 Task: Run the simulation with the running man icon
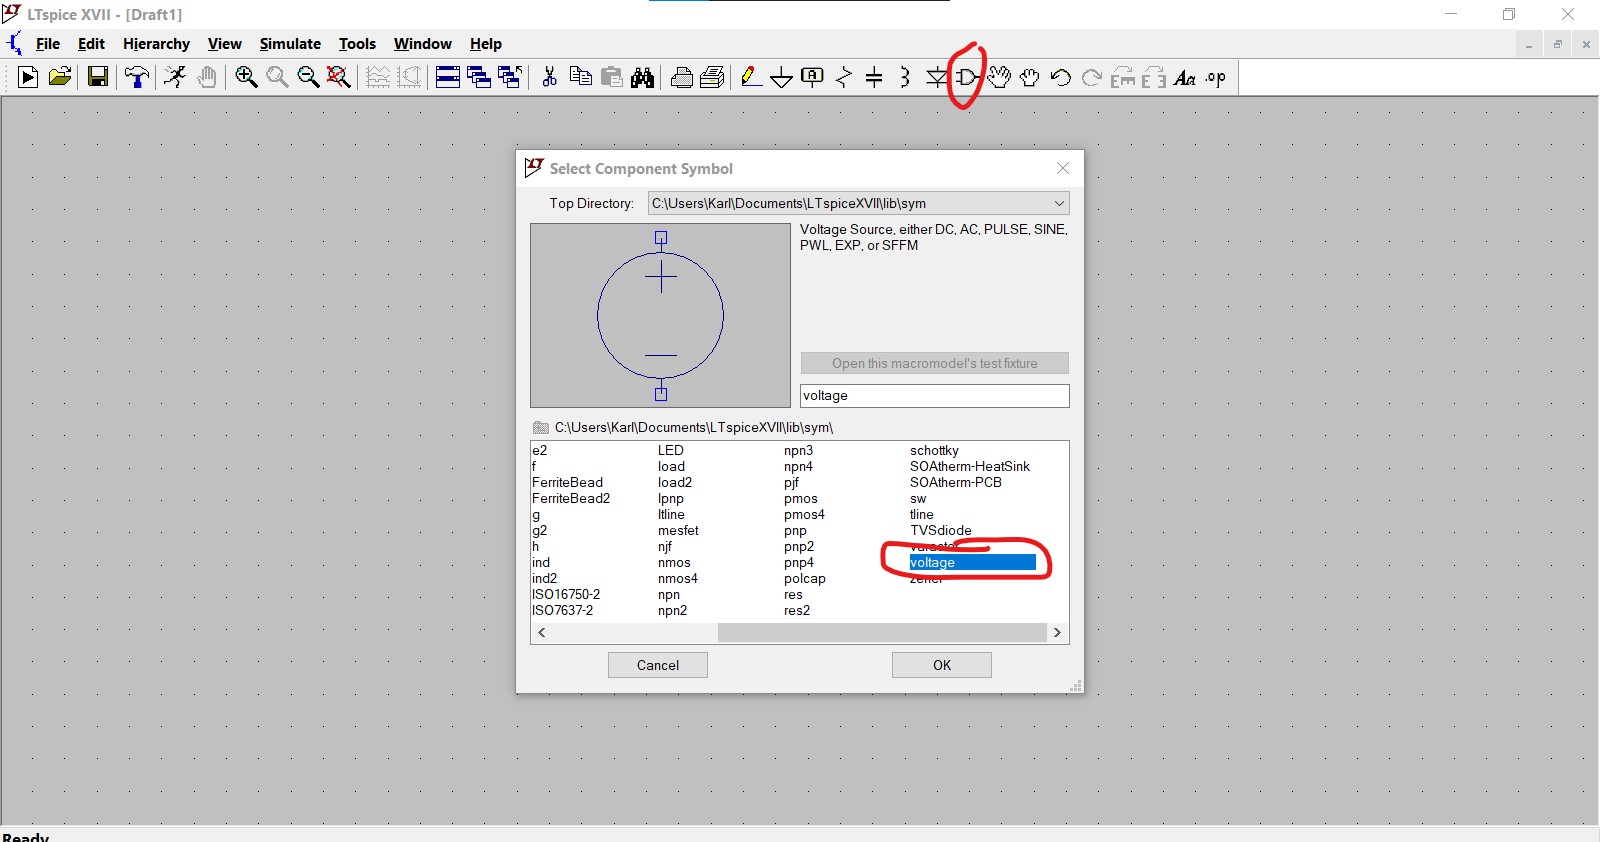[x=175, y=77]
